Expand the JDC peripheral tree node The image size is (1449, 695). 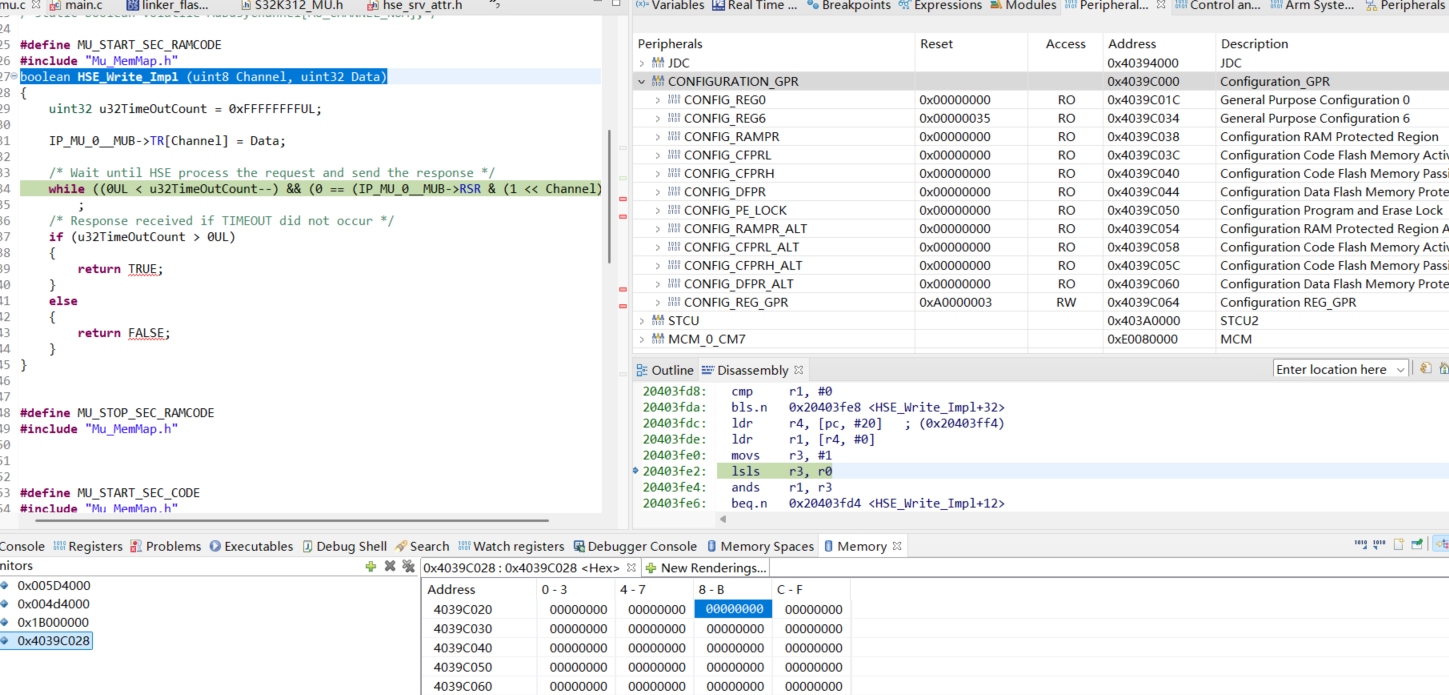(643, 61)
